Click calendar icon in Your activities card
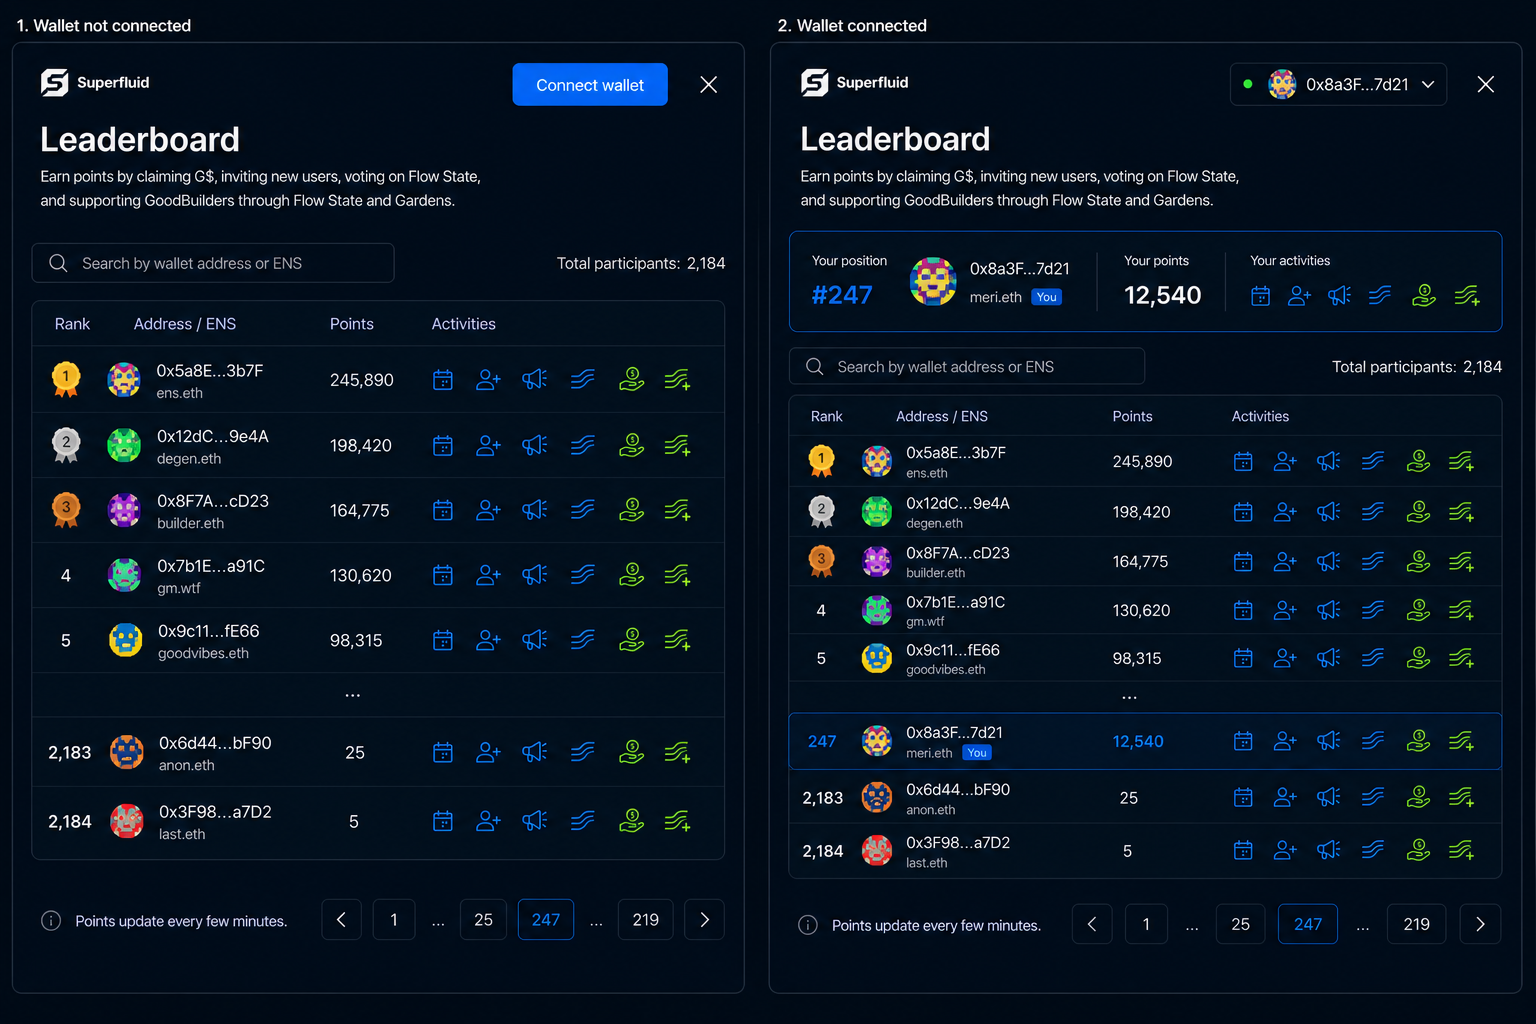 (x=1261, y=296)
